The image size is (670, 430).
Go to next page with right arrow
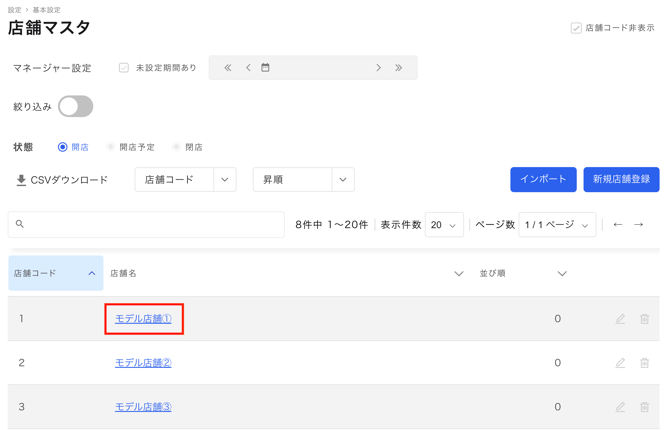(x=639, y=225)
